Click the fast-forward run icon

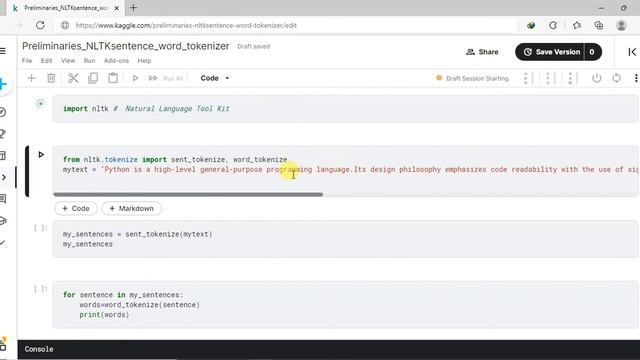tap(153, 78)
